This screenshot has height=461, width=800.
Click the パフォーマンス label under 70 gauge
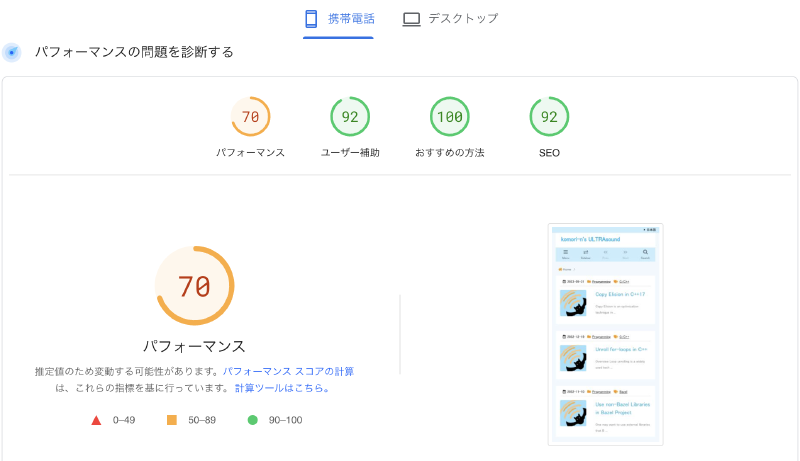pyautogui.click(x=251, y=152)
